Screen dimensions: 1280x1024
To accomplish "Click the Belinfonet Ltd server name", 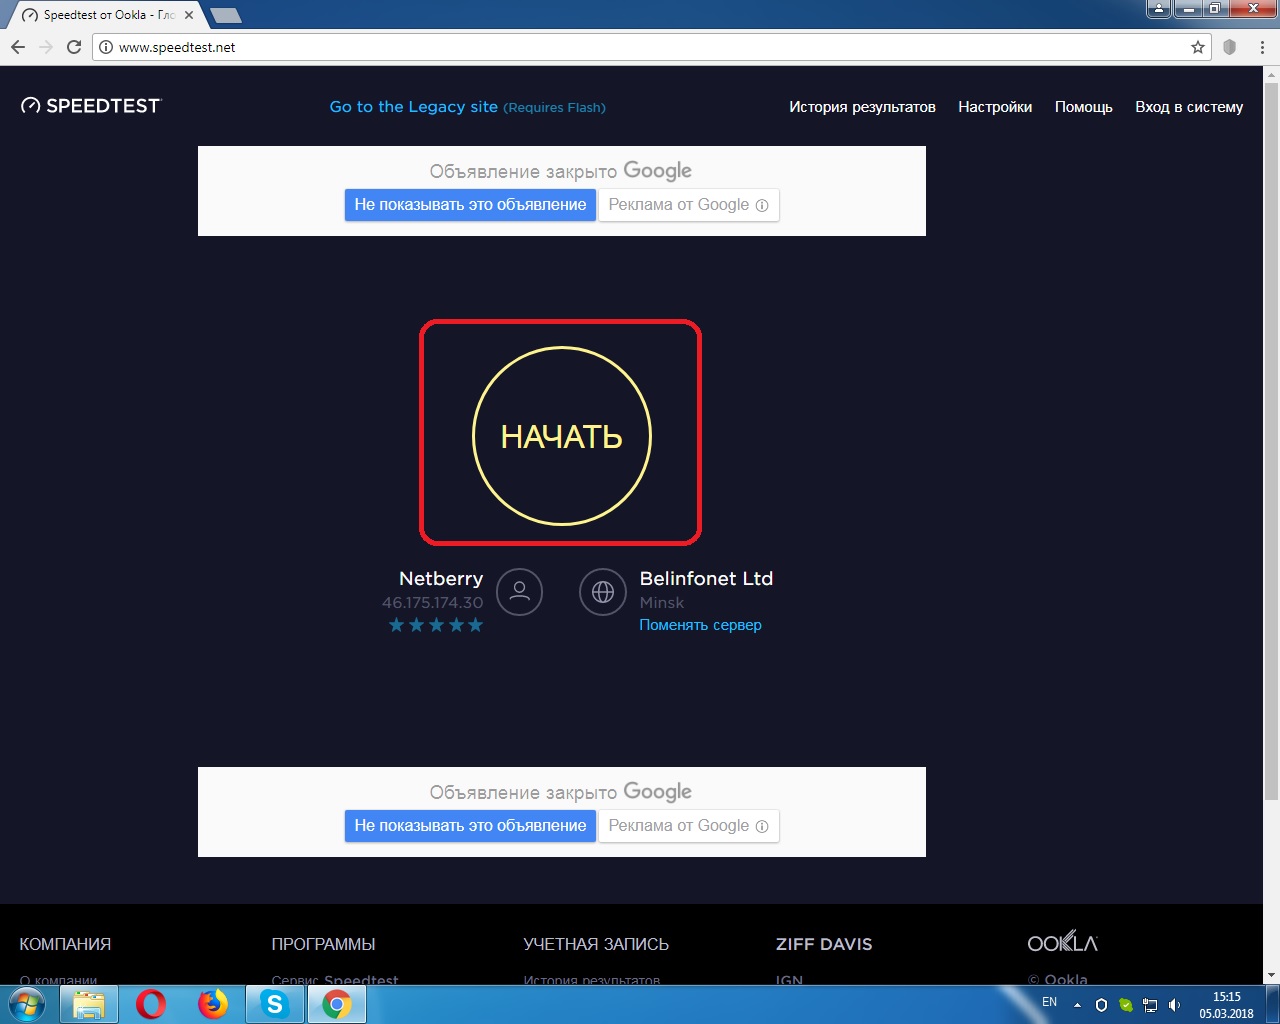I will (x=706, y=578).
